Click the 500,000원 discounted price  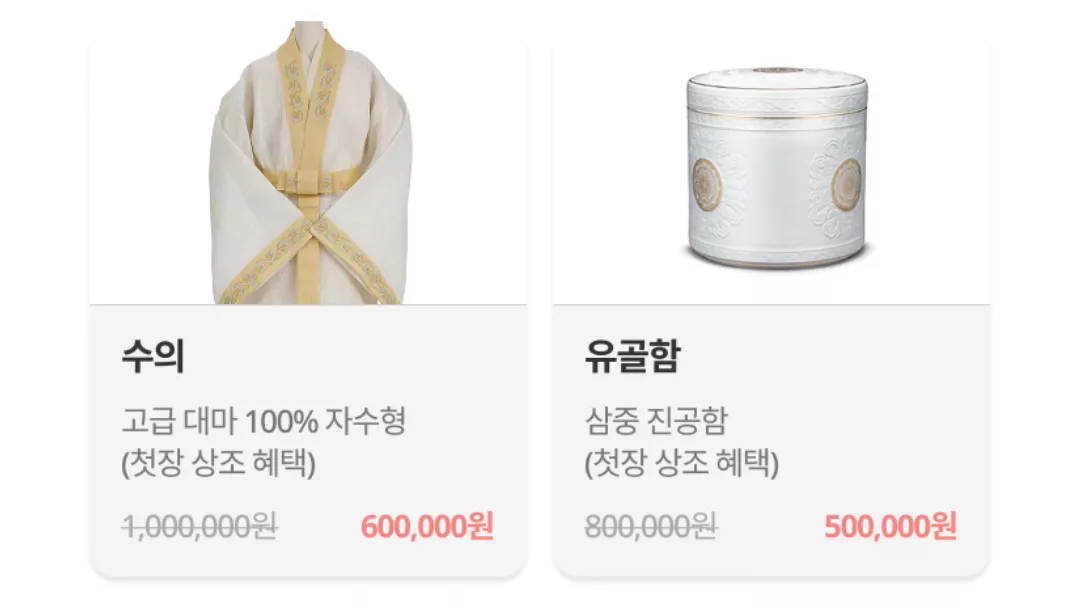point(890,527)
